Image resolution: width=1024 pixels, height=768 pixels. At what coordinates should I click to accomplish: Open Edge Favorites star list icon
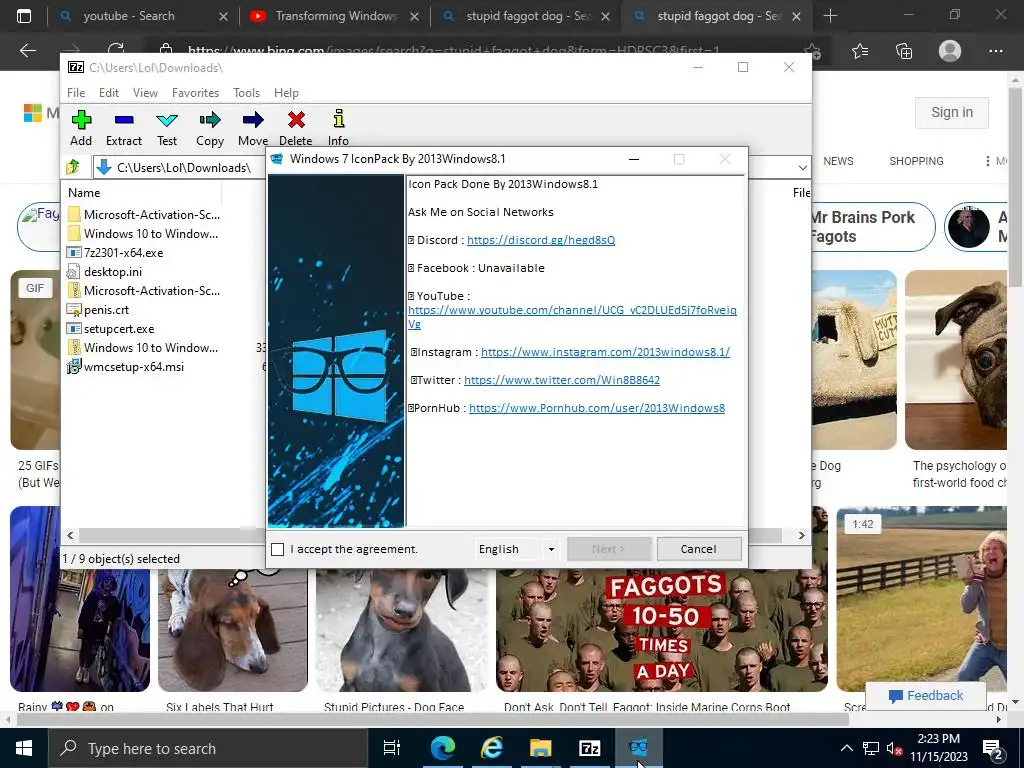tap(860, 51)
